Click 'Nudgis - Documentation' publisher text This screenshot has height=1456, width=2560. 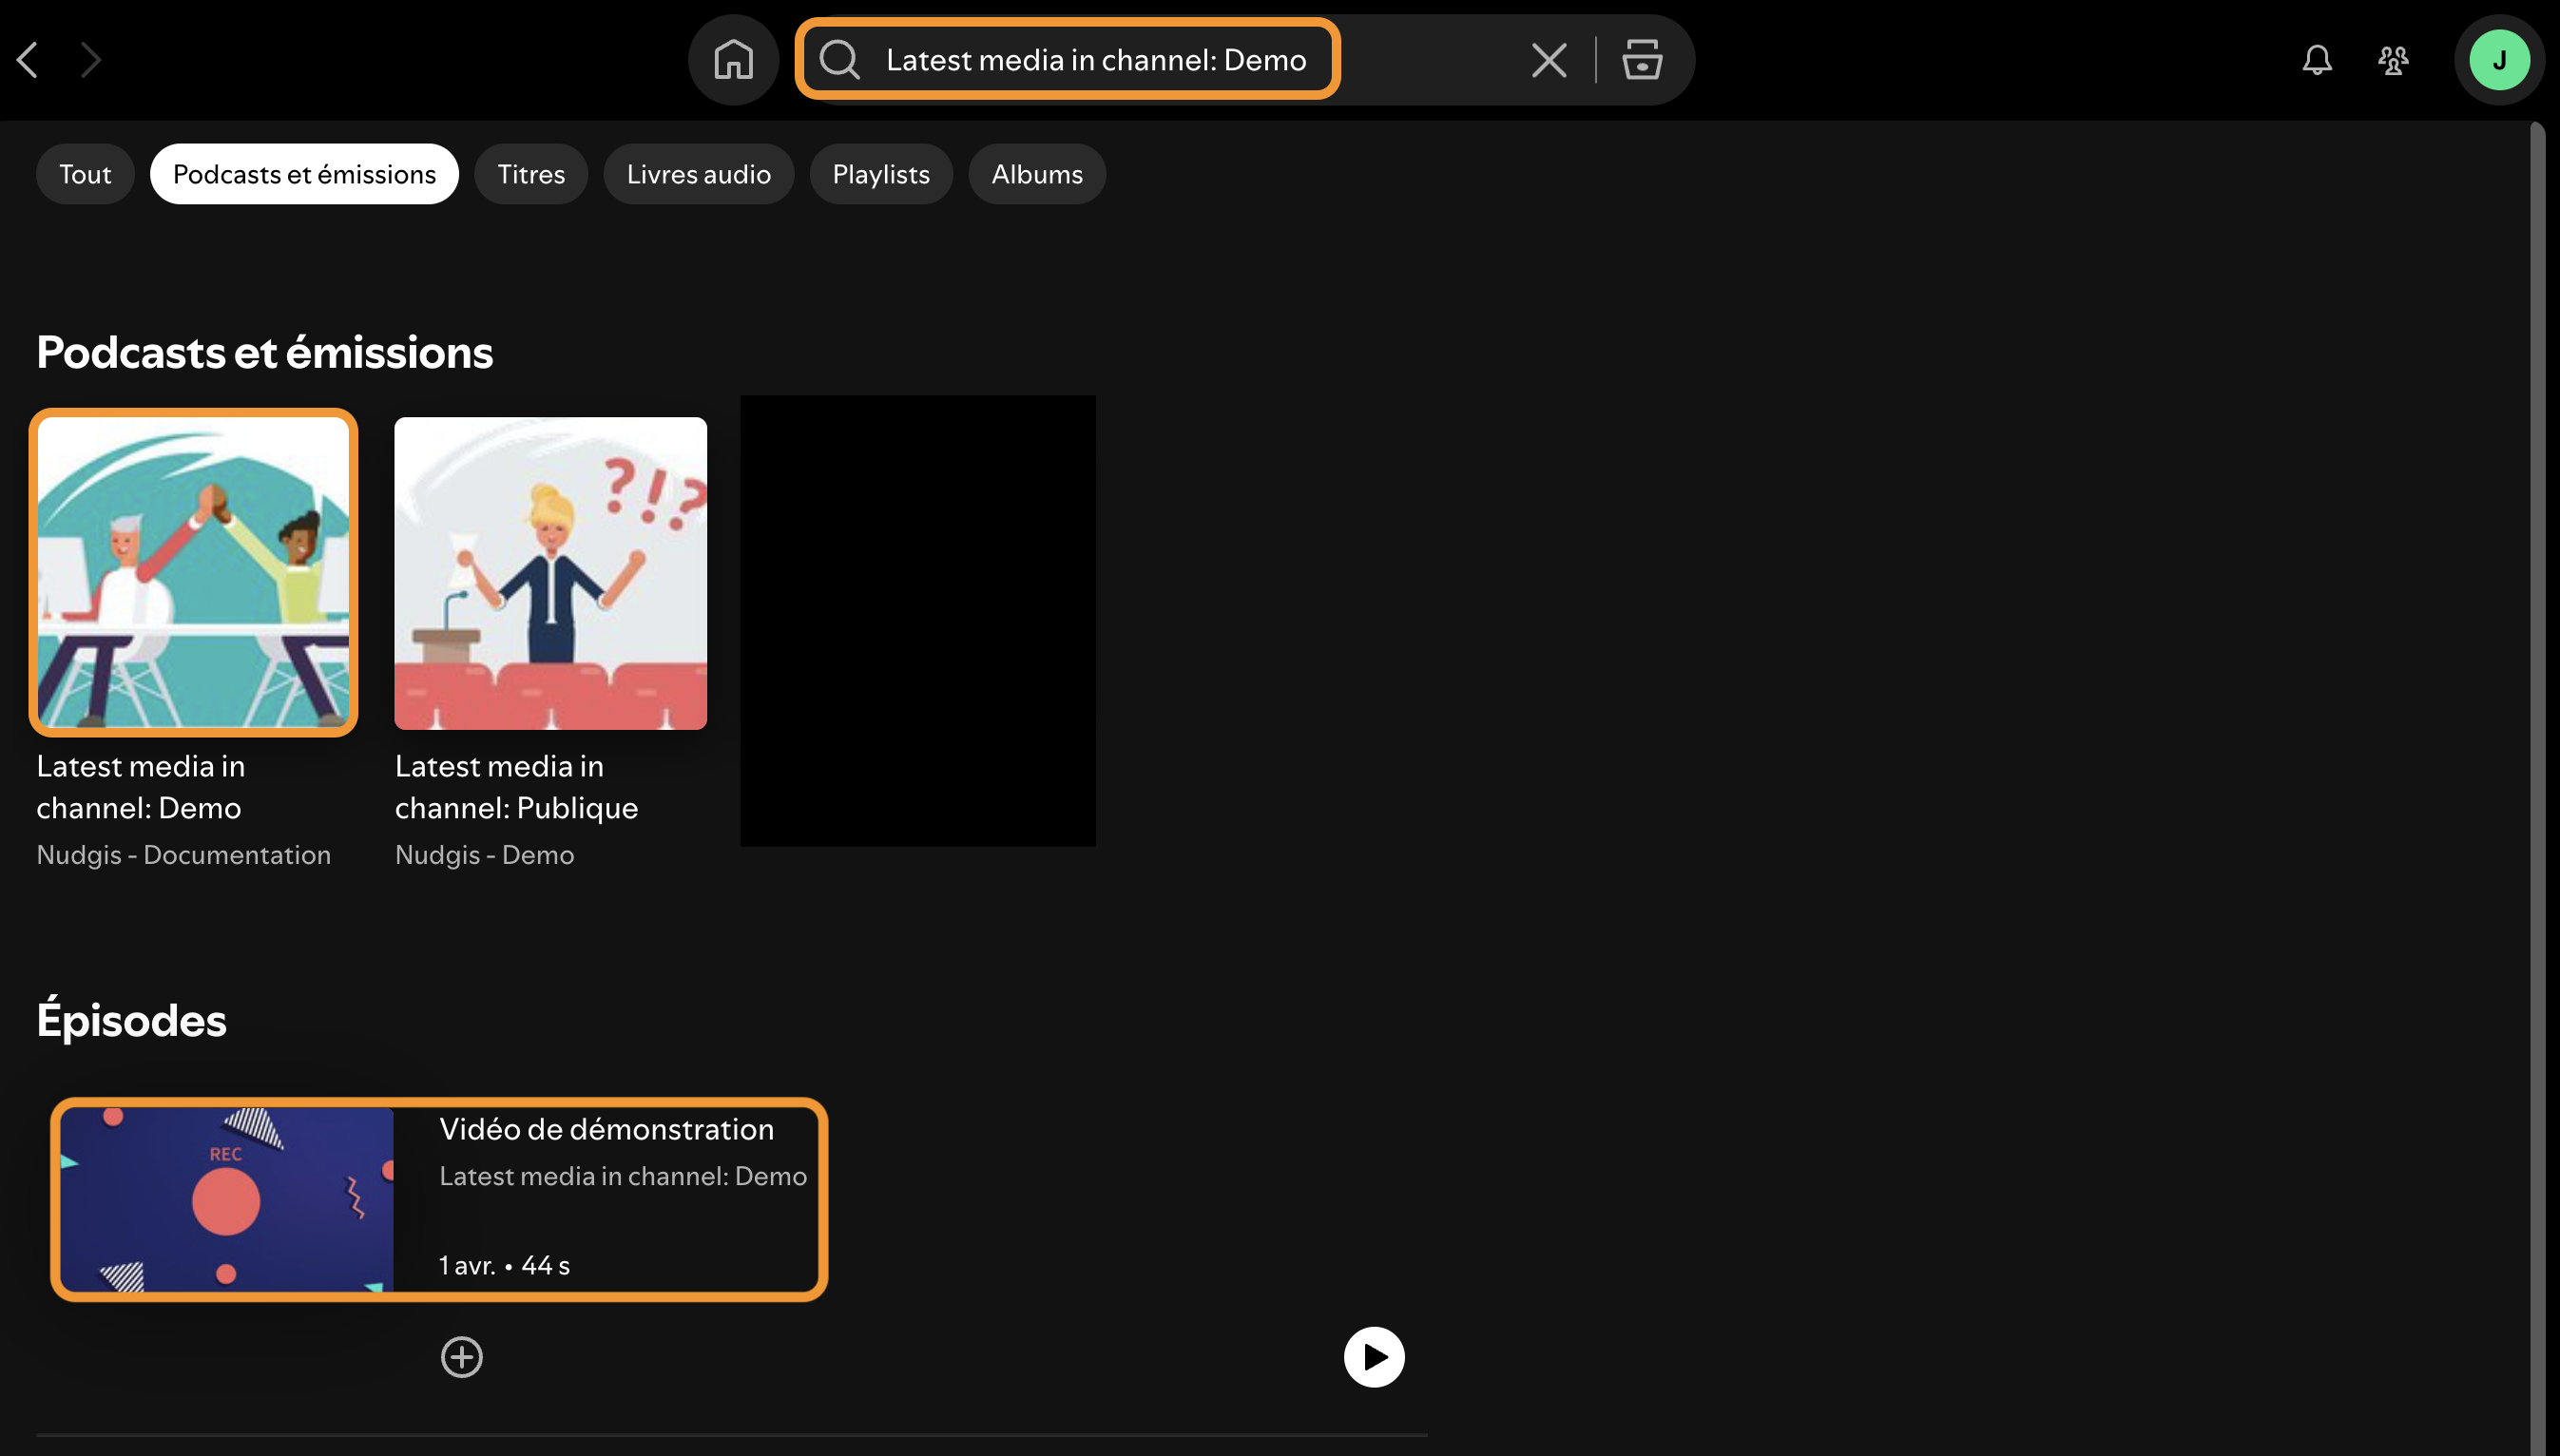point(184,855)
